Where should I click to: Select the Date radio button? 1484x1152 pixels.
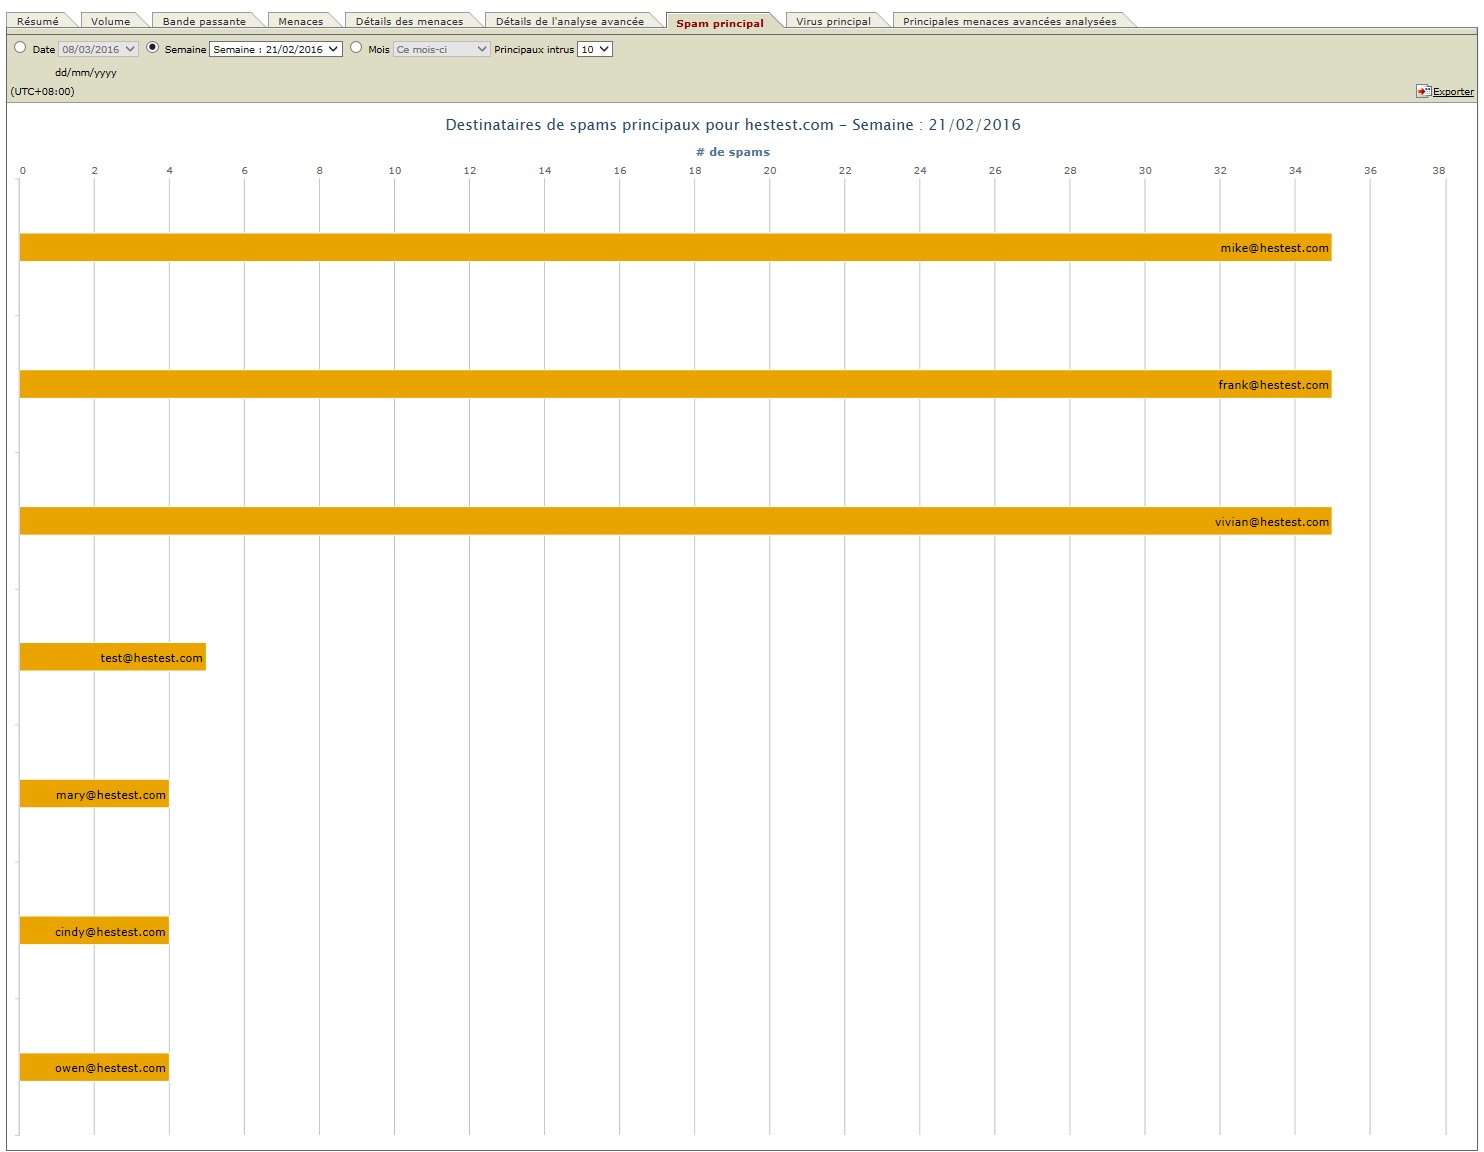pyautogui.click(x=20, y=47)
